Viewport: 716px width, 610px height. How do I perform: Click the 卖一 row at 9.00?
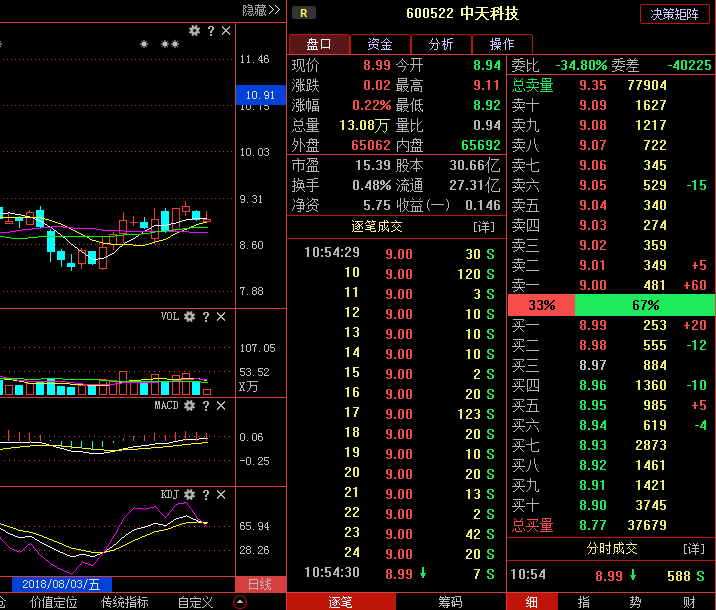[x=611, y=285]
